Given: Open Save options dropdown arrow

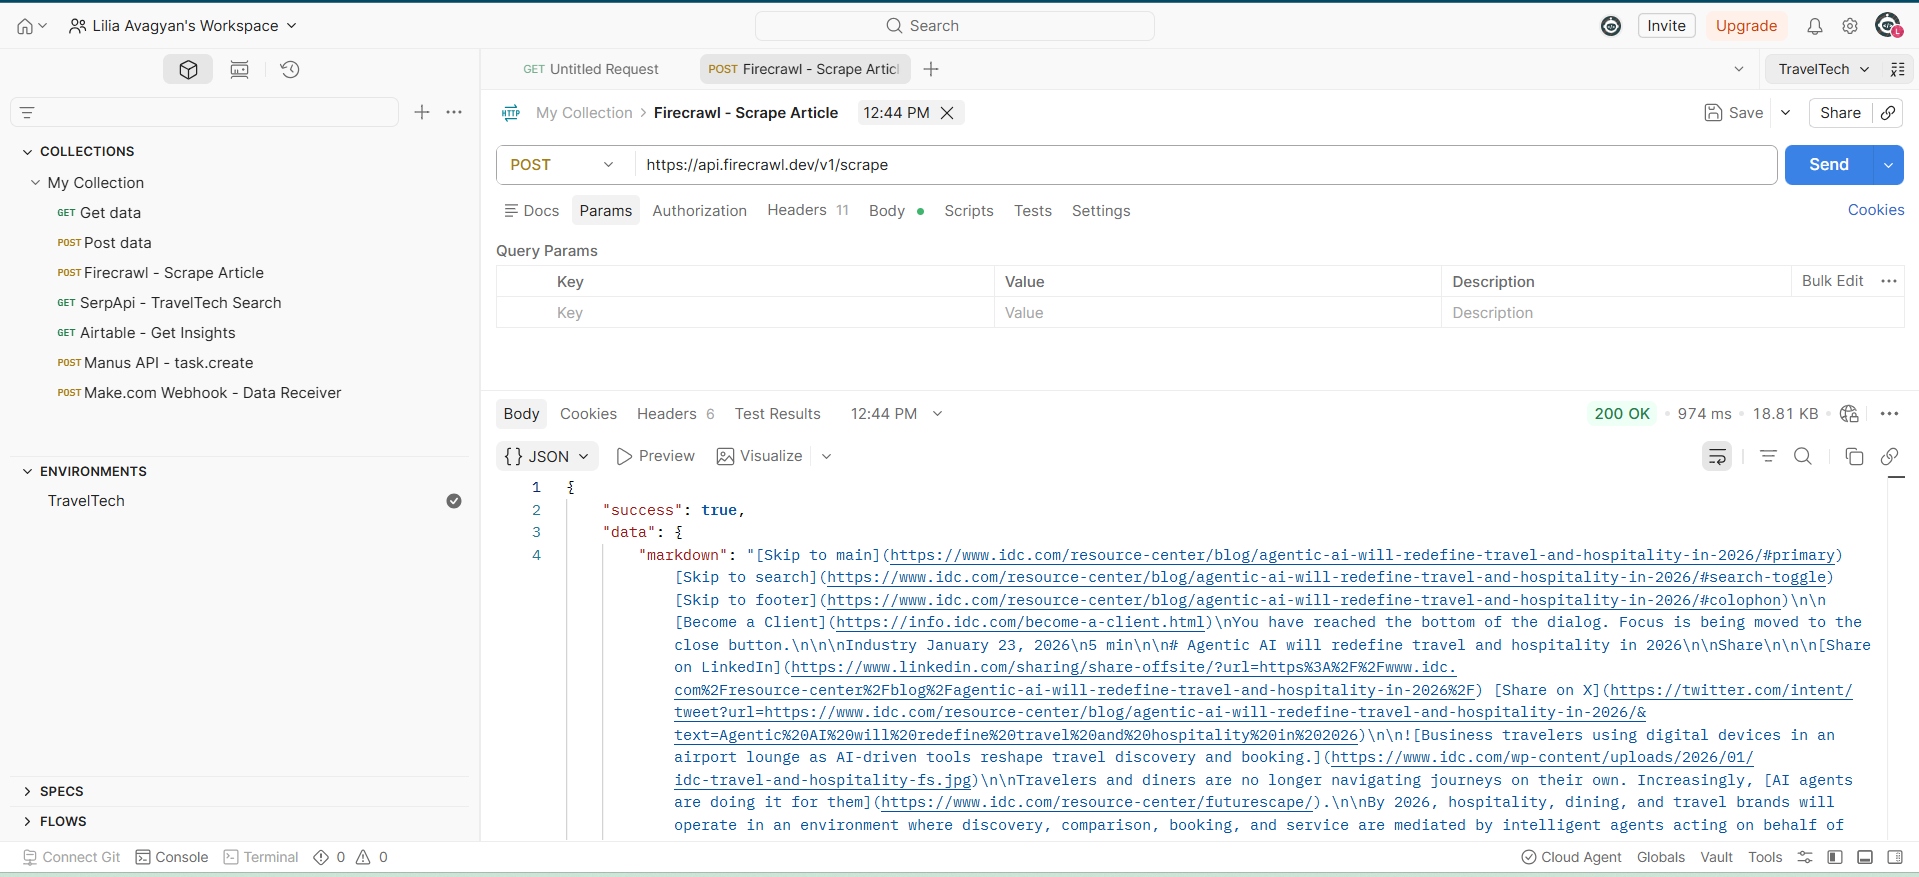Looking at the screenshot, I should pyautogui.click(x=1786, y=113).
